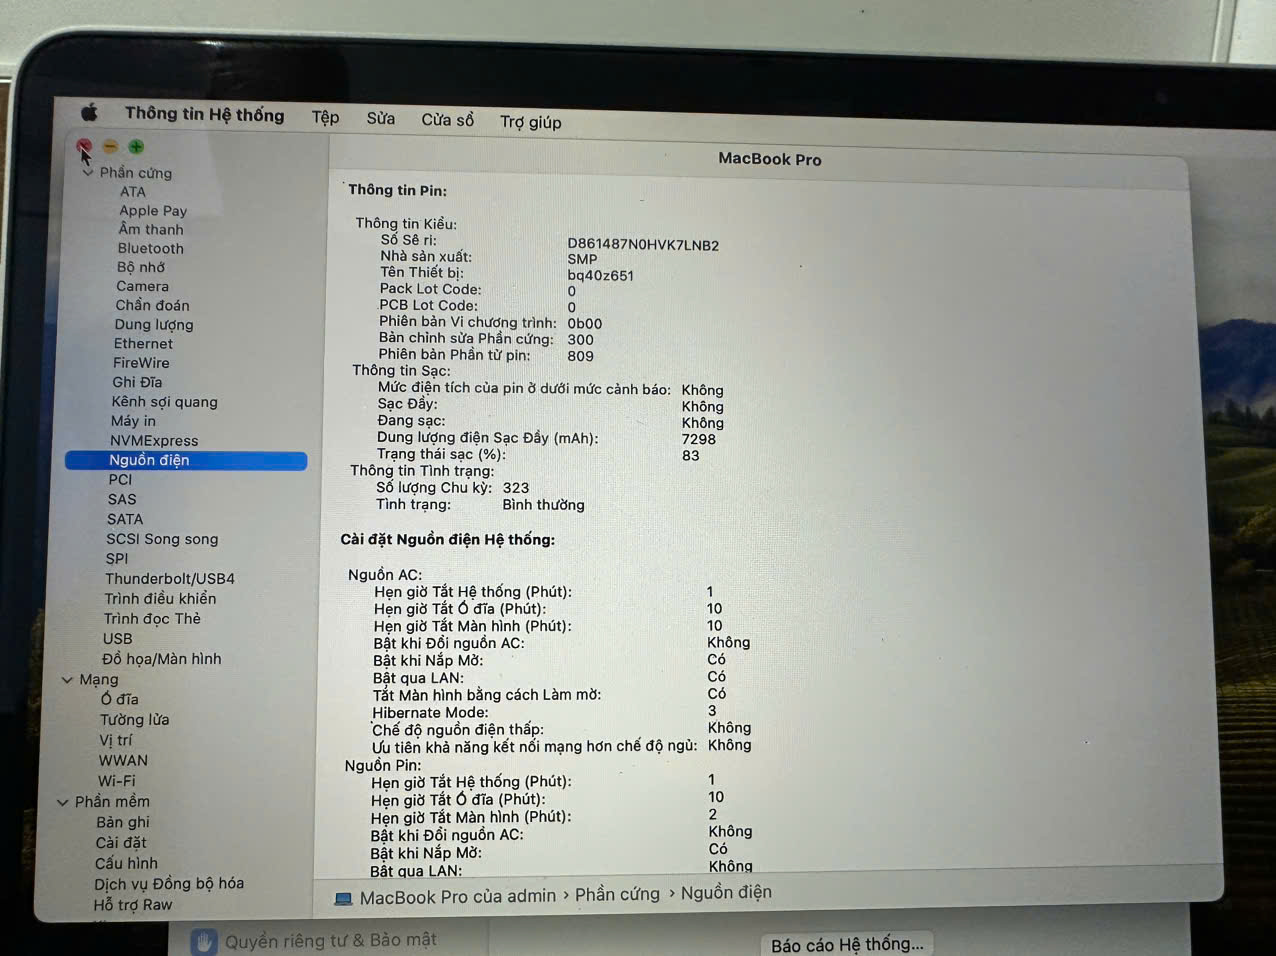Click the yellow minimize window button
Viewport: 1276px width, 956px height.
(110, 147)
